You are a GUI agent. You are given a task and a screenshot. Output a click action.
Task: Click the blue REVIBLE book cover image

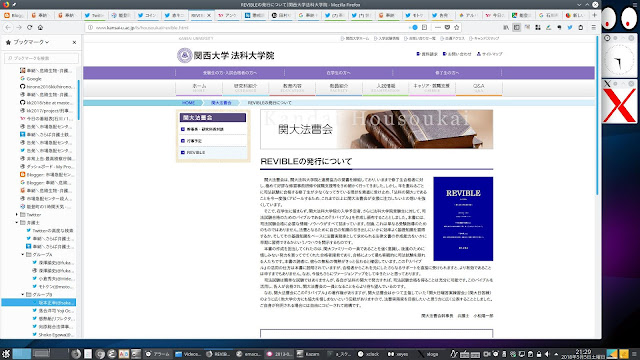coord(463,218)
